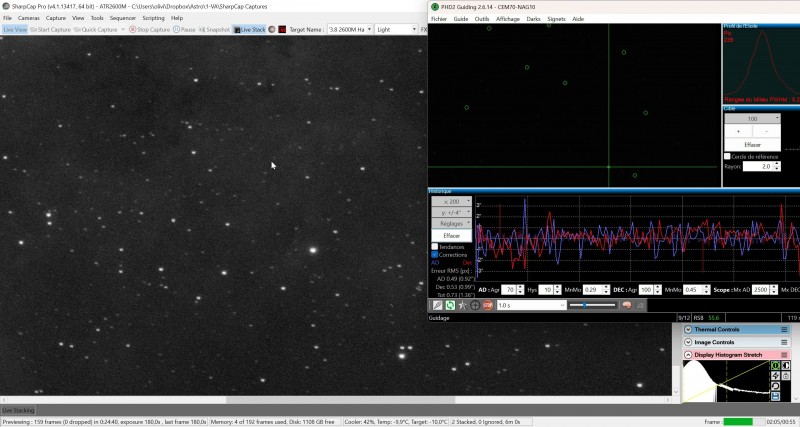Viewport: 800px width, 427px height.
Task: Click Display Histogram Stretch hamburger menu icon
Action: coord(784,355)
